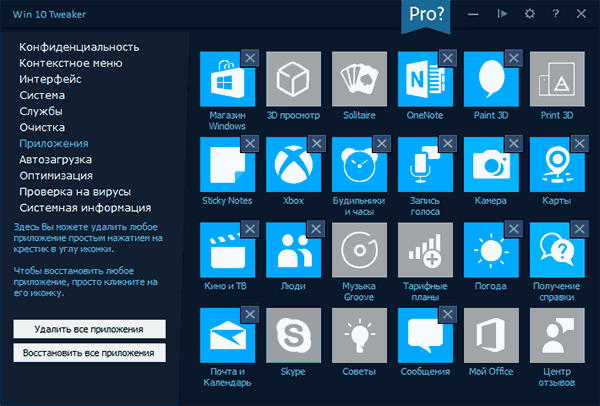
Task: Click the Будильники и часы tile
Action: [x=359, y=165]
